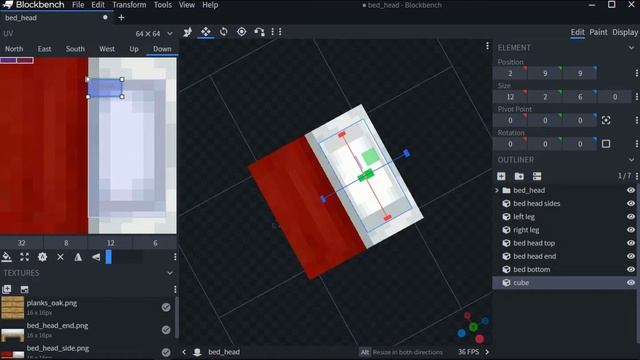Click the create texture icon

coord(24,289)
